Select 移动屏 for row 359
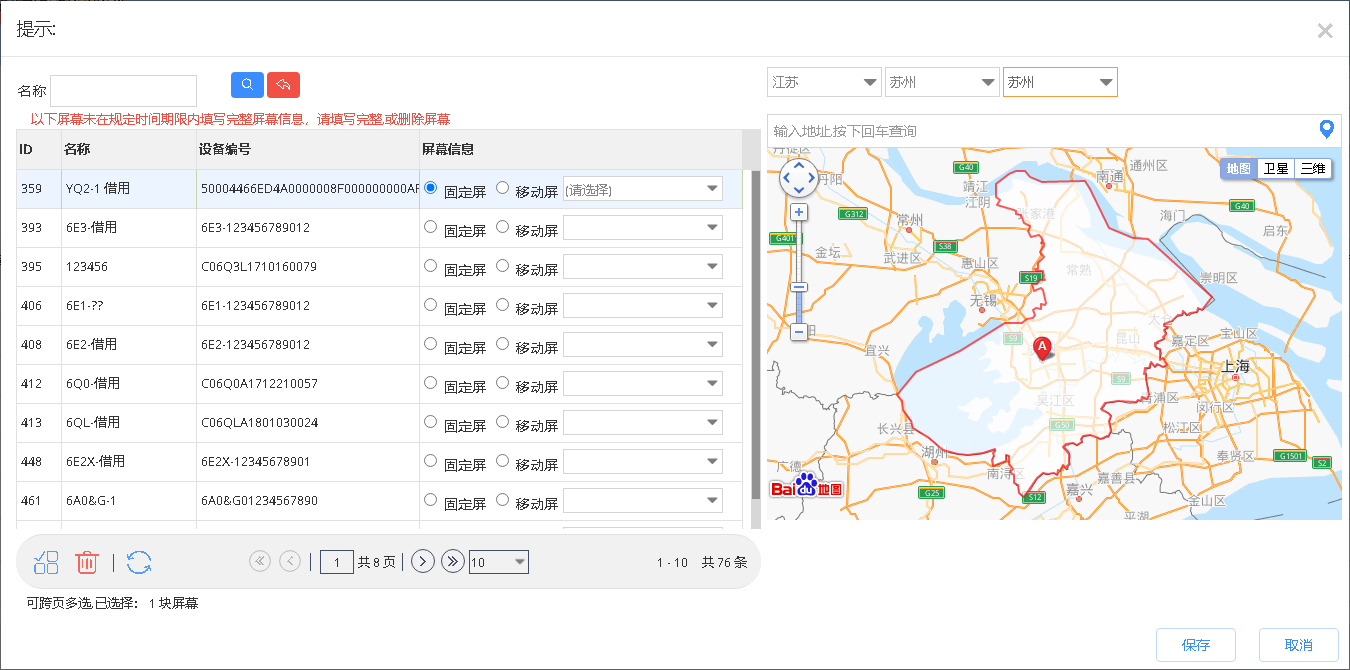Screen dimensions: 1350x670 [502, 188]
